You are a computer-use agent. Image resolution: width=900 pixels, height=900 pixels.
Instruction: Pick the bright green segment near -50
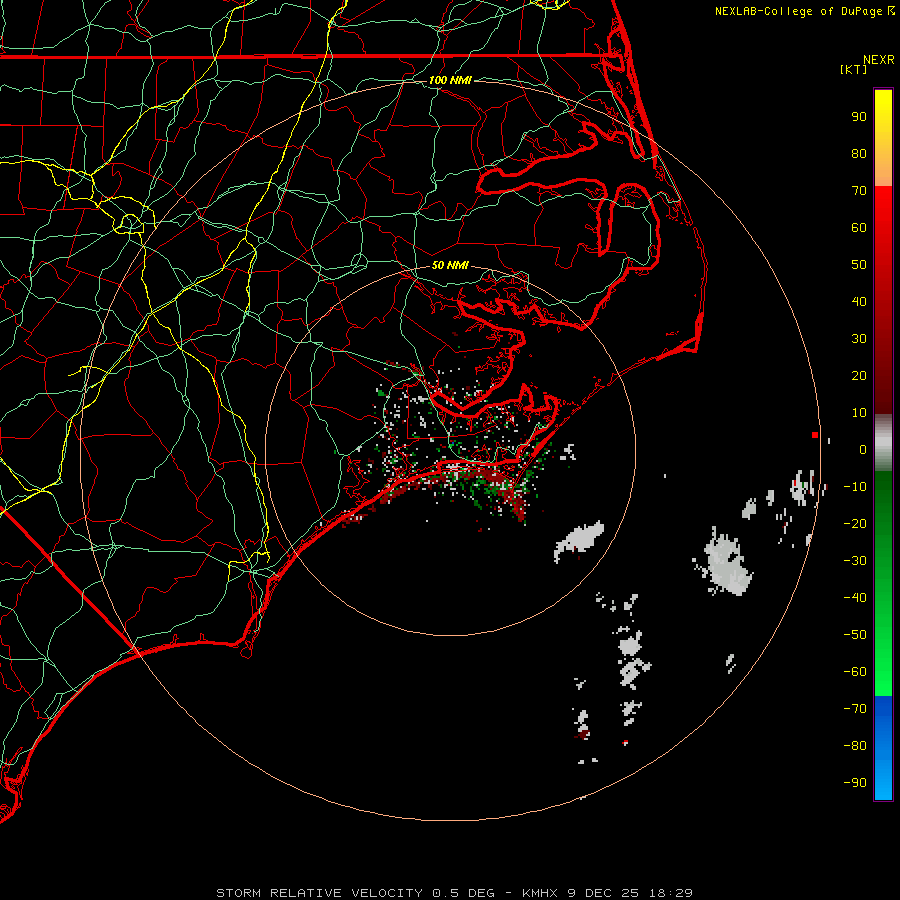tap(883, 635)
